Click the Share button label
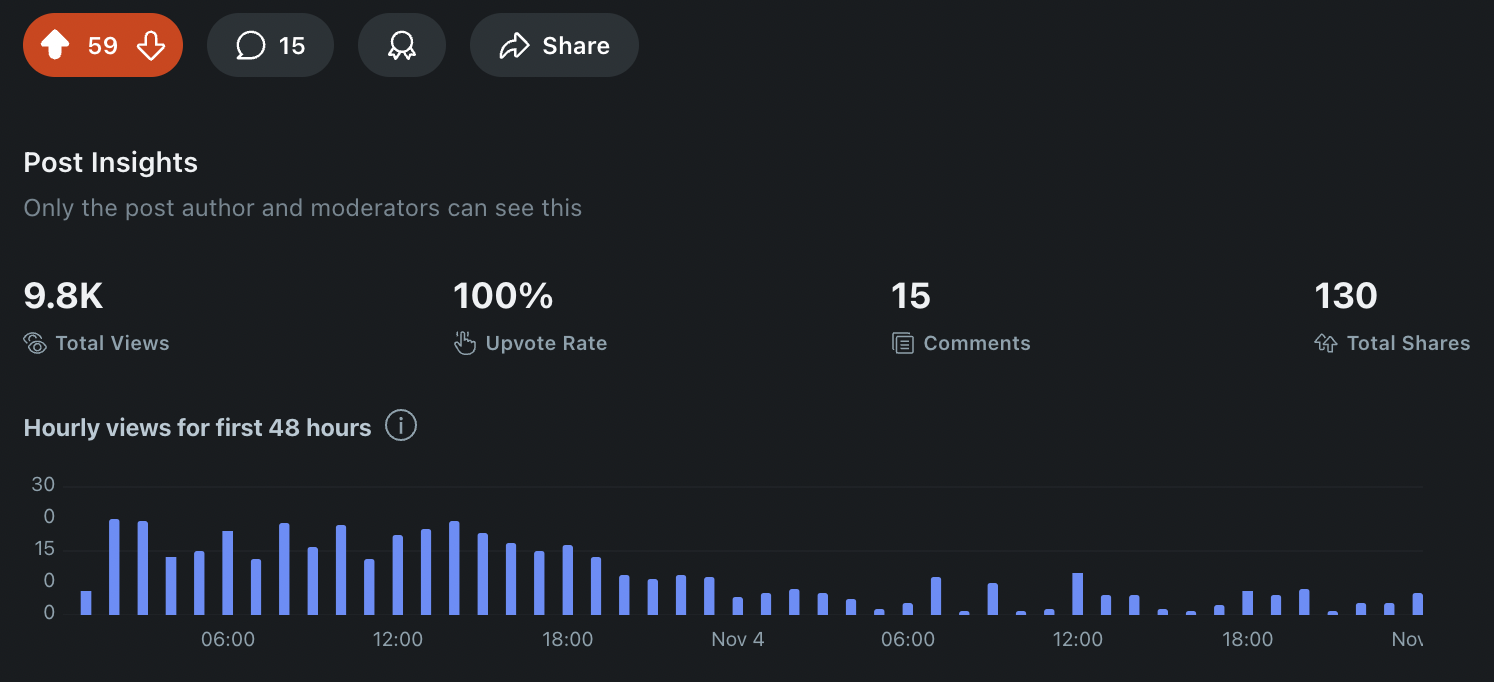The width and height of the screenshot is (1494, 682). pyautogui.click(x=576, y=46)
